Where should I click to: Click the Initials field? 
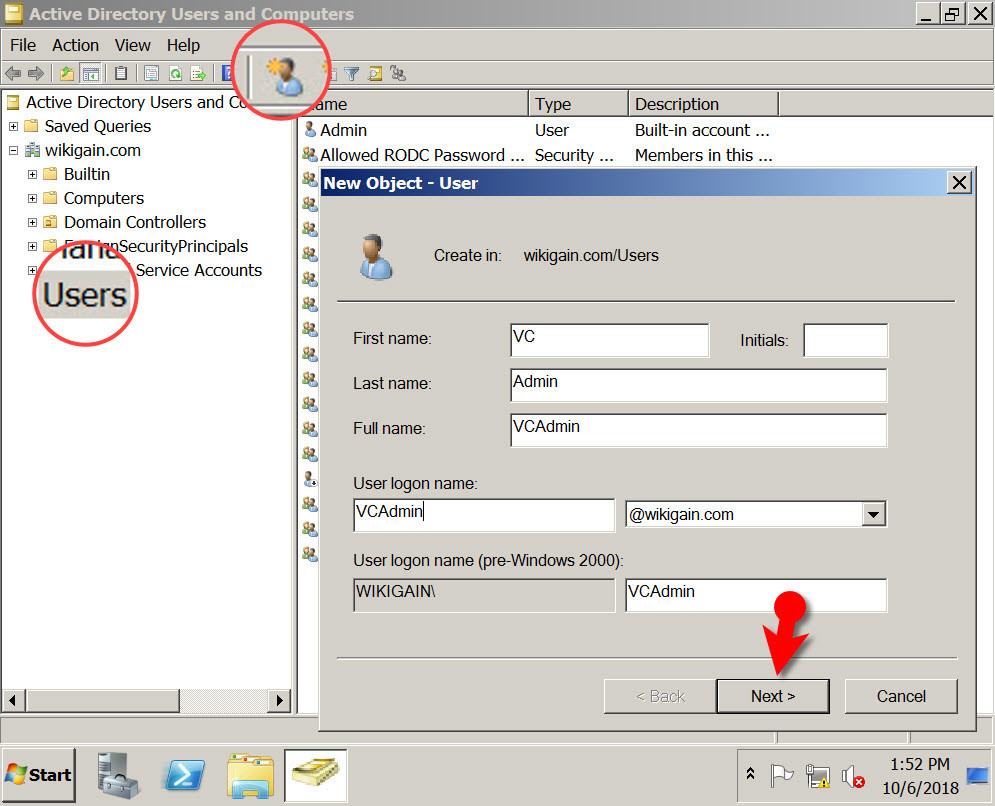tap(845, 340)
